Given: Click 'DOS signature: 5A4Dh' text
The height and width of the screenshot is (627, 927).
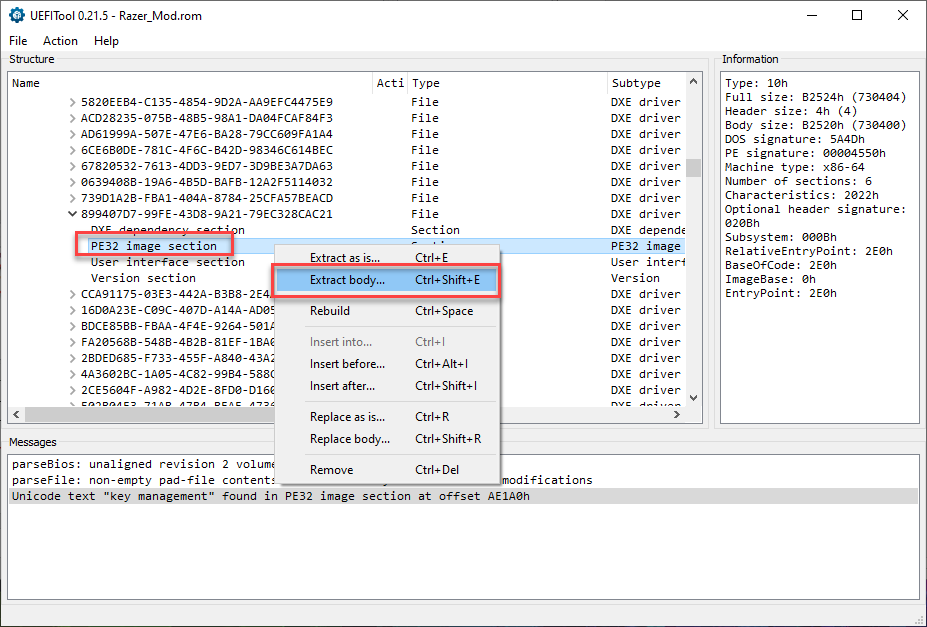Looking at the screenshot, I should [x=795, y=139].
